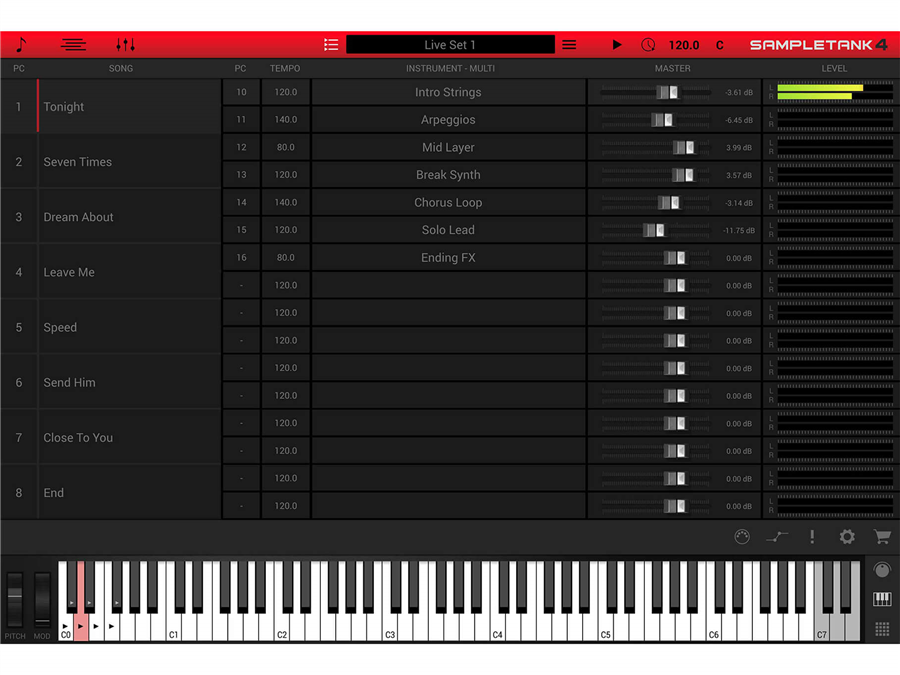Click the MIDI connector icon
The height and width of the screenshot is (675, 900).
[x=742, y=537]
